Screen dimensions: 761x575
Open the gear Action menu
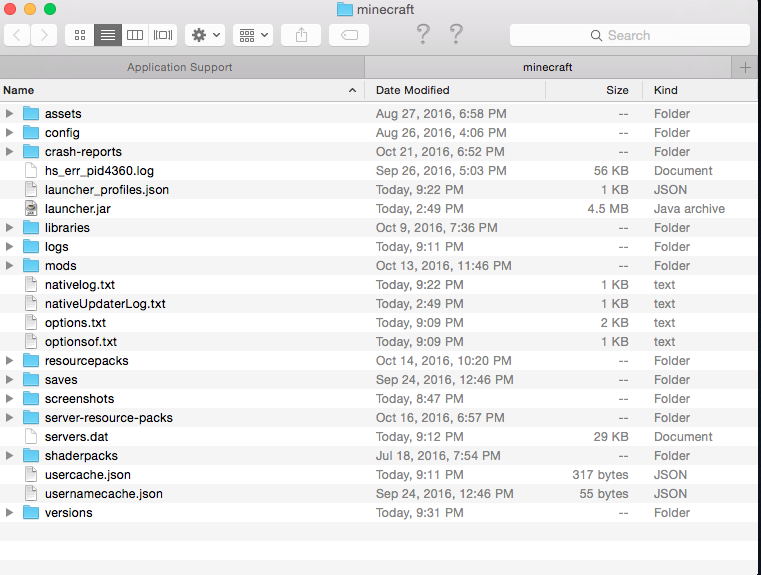(205, 35)
